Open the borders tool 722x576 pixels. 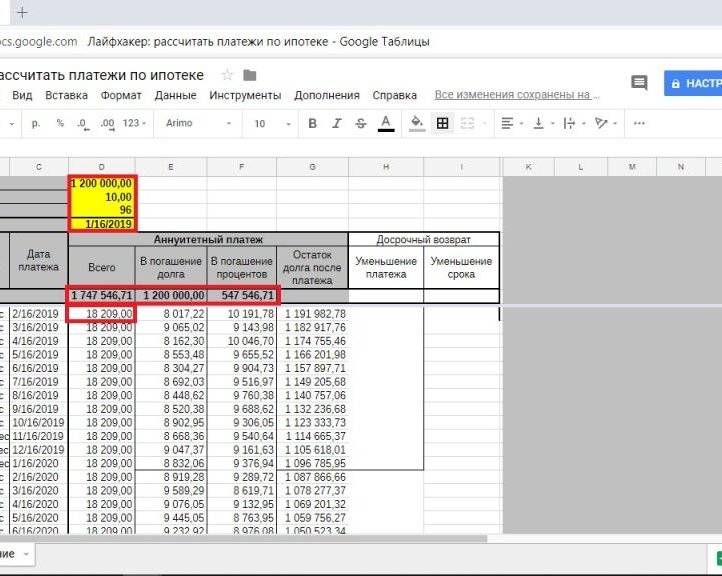443,123
